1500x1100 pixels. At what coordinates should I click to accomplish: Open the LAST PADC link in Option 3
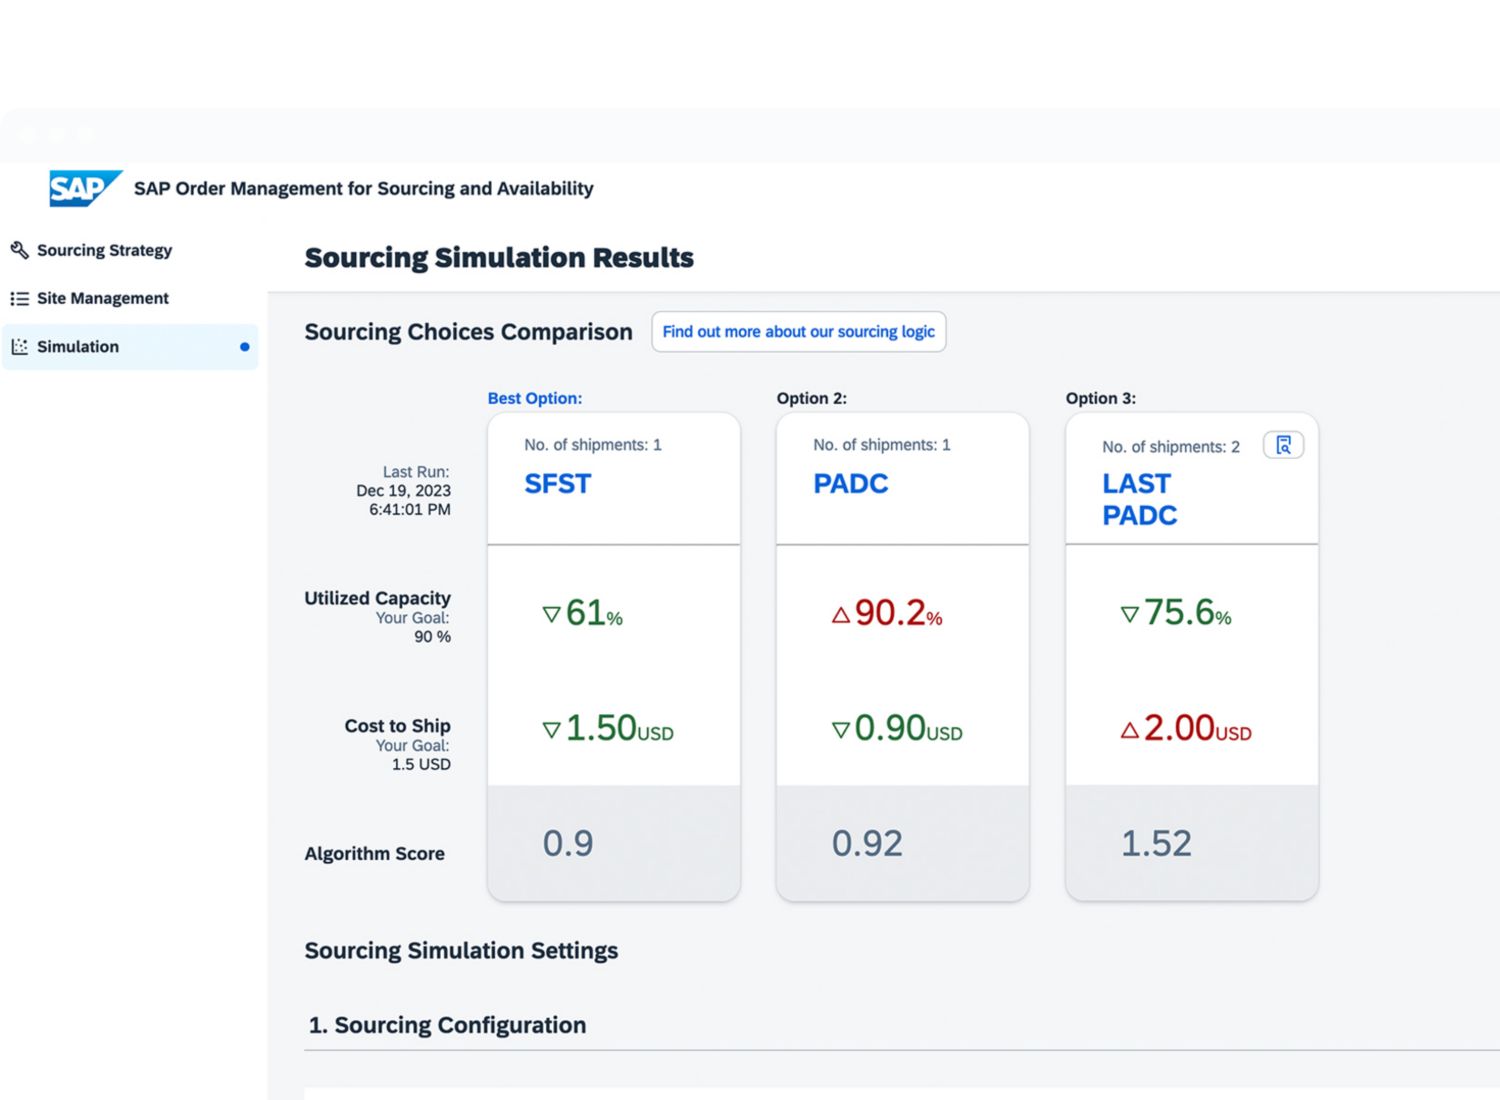1139,499
